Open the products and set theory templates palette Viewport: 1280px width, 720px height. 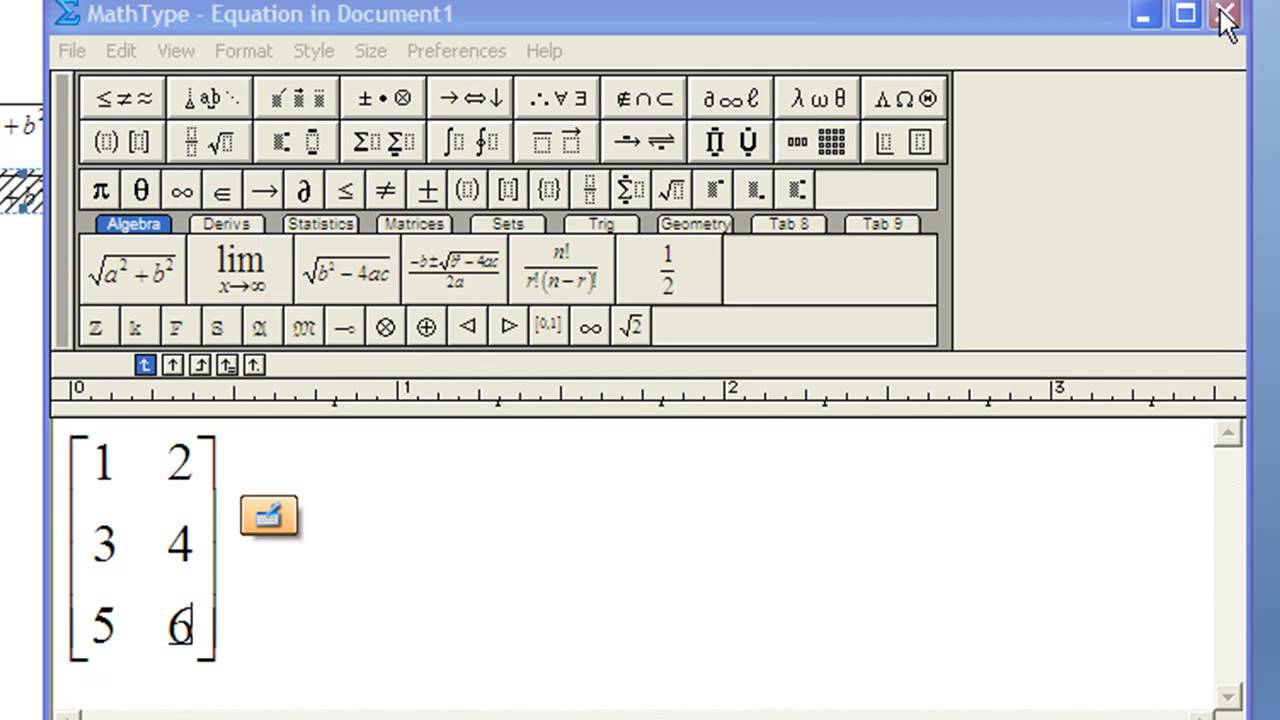pos(732,142)
